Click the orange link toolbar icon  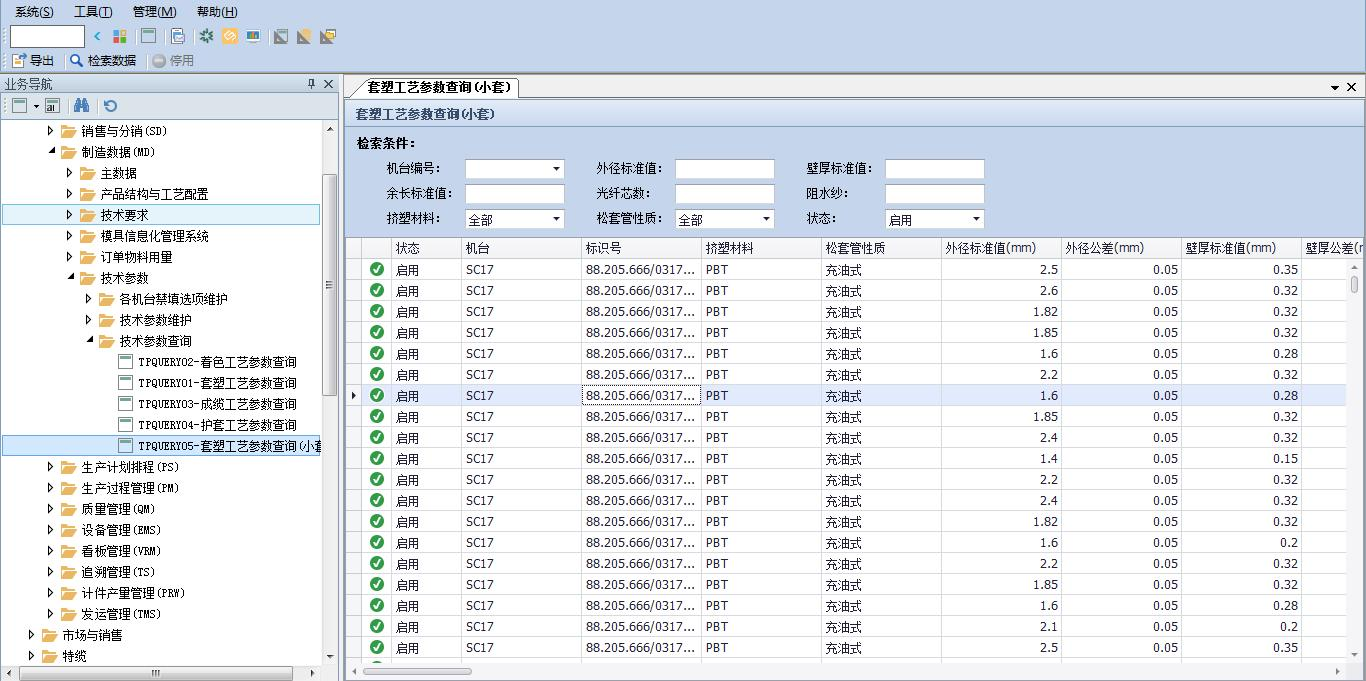click(x=230, y=37)
